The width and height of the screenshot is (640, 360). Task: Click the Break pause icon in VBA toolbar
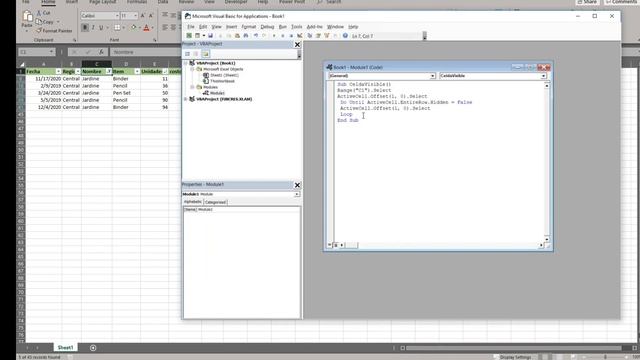point(282,36)
